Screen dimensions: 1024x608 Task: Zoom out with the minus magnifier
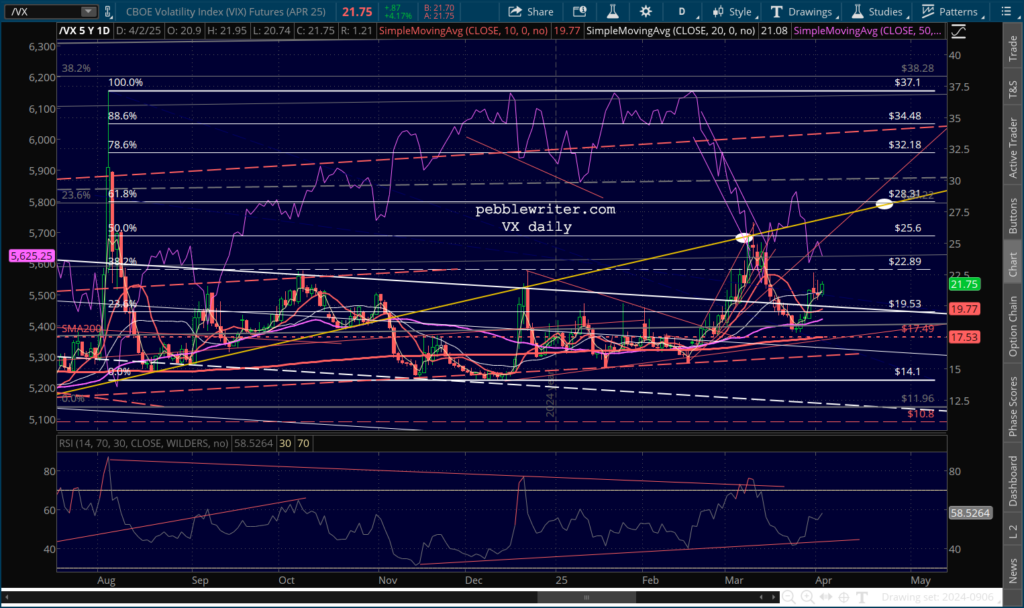coord(789,597)
